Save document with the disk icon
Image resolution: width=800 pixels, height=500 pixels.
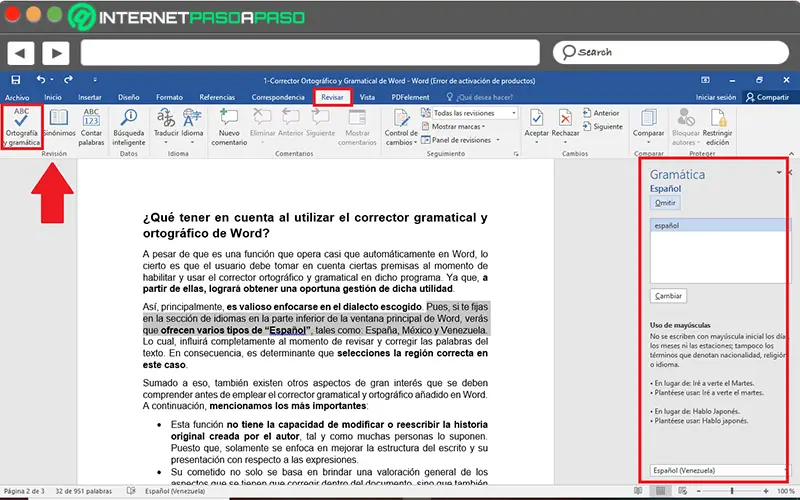16,80
